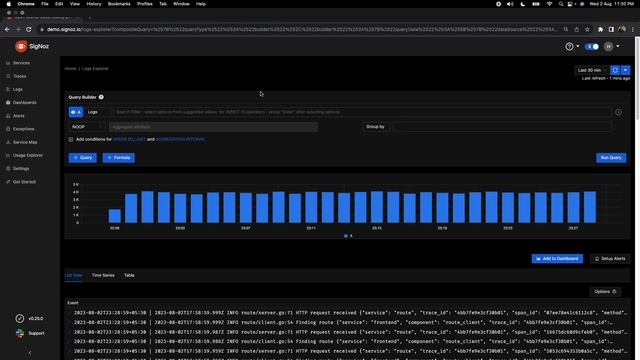Open Traces in the sidebar
Viewport: 640px width, 360px height.
[x=20, y=76]
